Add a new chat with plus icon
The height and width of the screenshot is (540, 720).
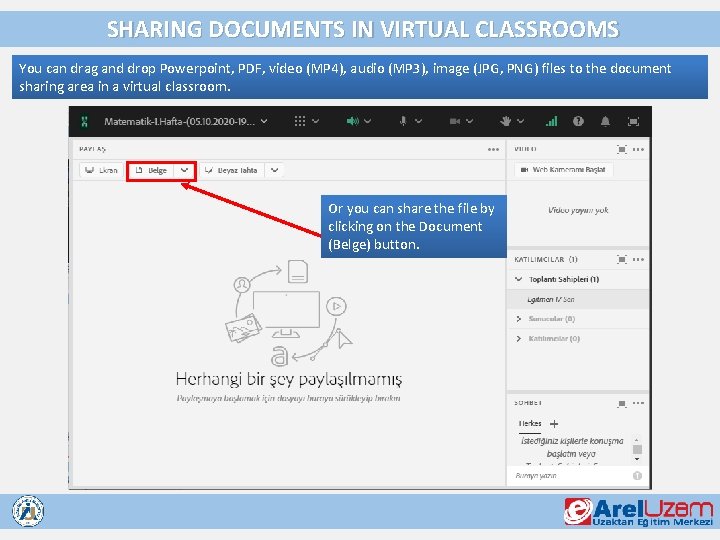pos(554,424)
